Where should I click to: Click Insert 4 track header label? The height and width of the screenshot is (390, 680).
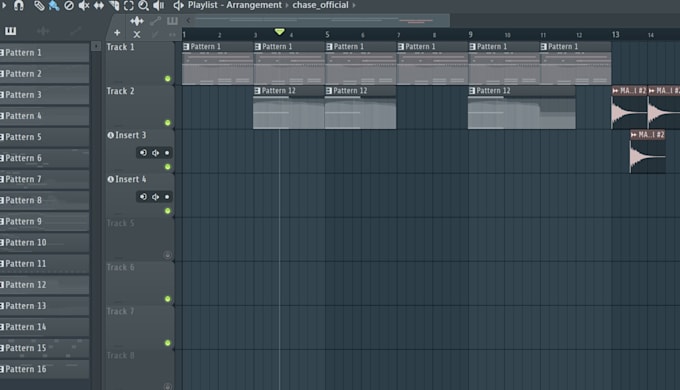pos(131,179)
